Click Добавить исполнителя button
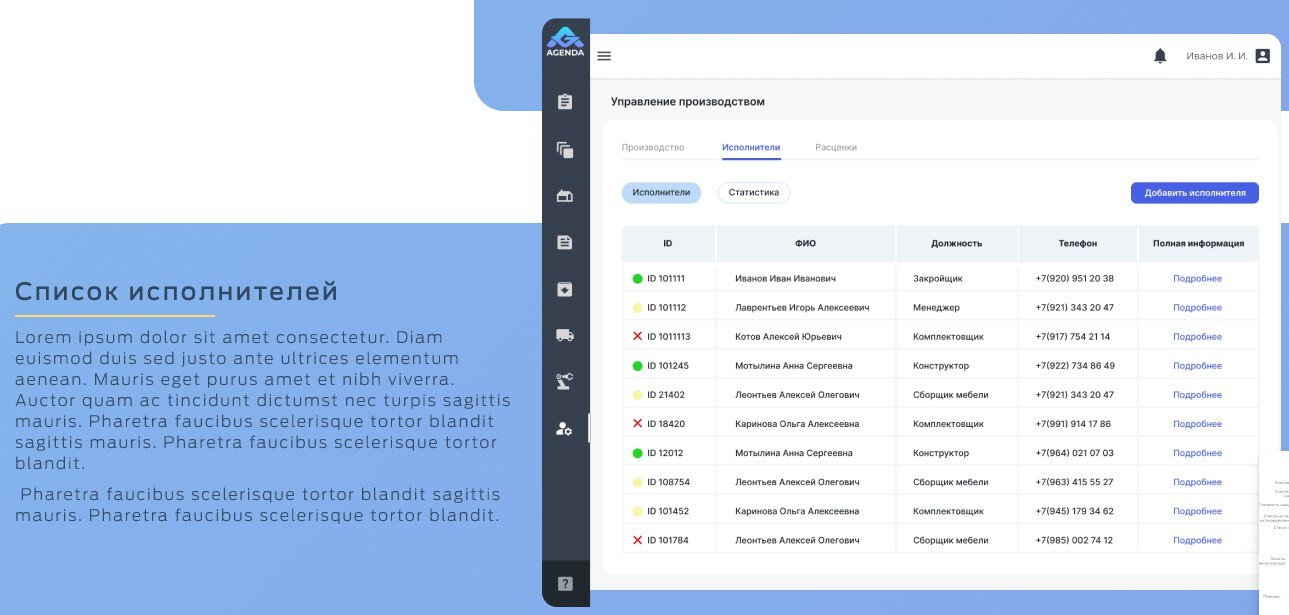 [x=1194, y=193]
